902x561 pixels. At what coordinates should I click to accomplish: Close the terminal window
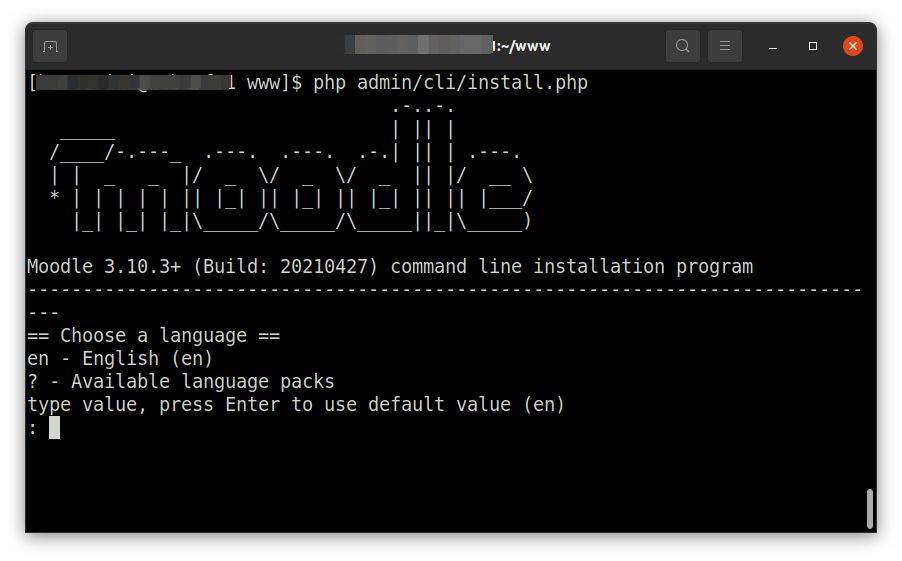[853, 46]
